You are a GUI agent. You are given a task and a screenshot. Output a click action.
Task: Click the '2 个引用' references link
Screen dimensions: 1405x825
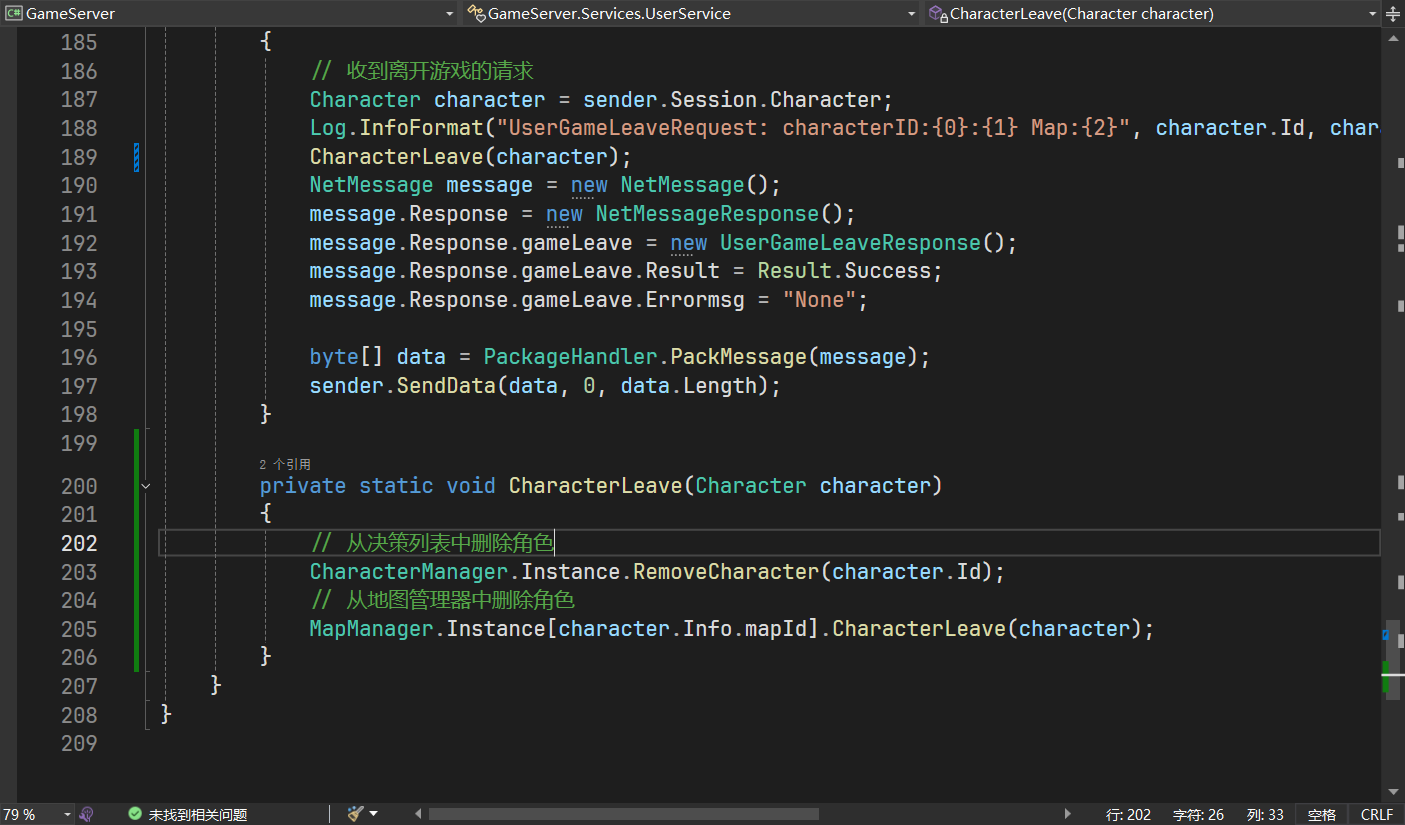click(x=285, y=465)
